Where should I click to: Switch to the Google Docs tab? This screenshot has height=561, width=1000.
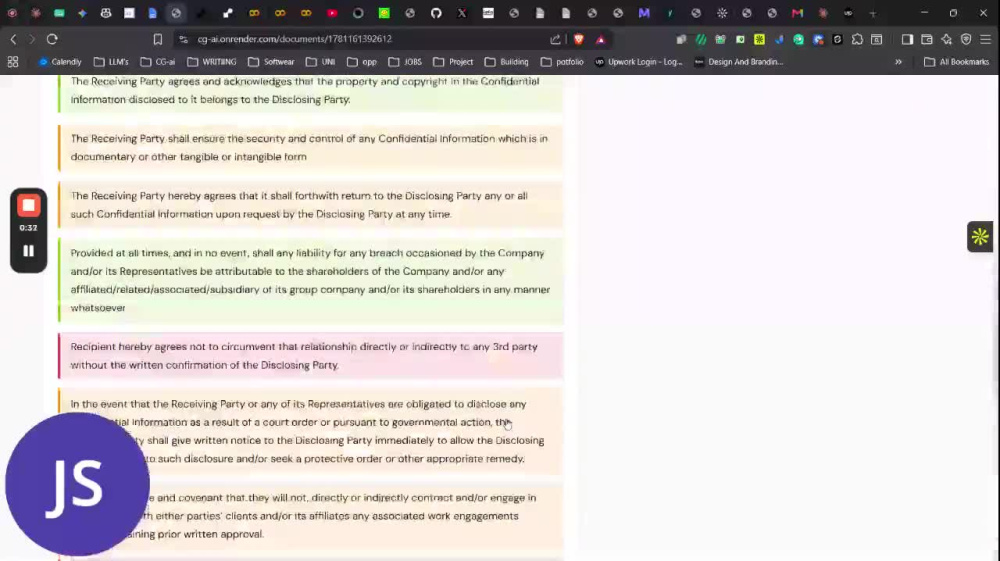point(152,13)
